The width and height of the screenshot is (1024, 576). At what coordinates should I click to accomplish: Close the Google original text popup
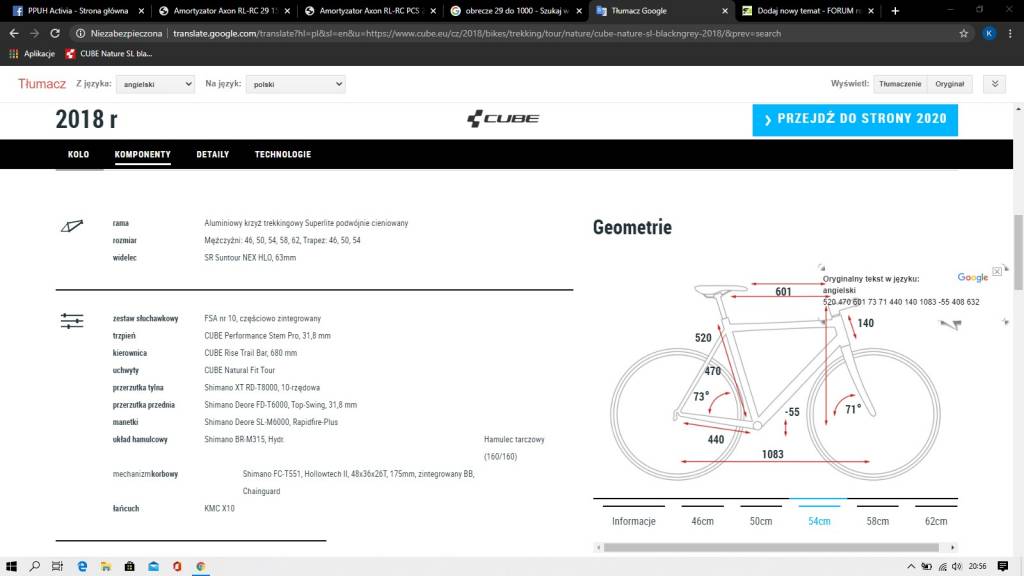click(x=997, y=270)
